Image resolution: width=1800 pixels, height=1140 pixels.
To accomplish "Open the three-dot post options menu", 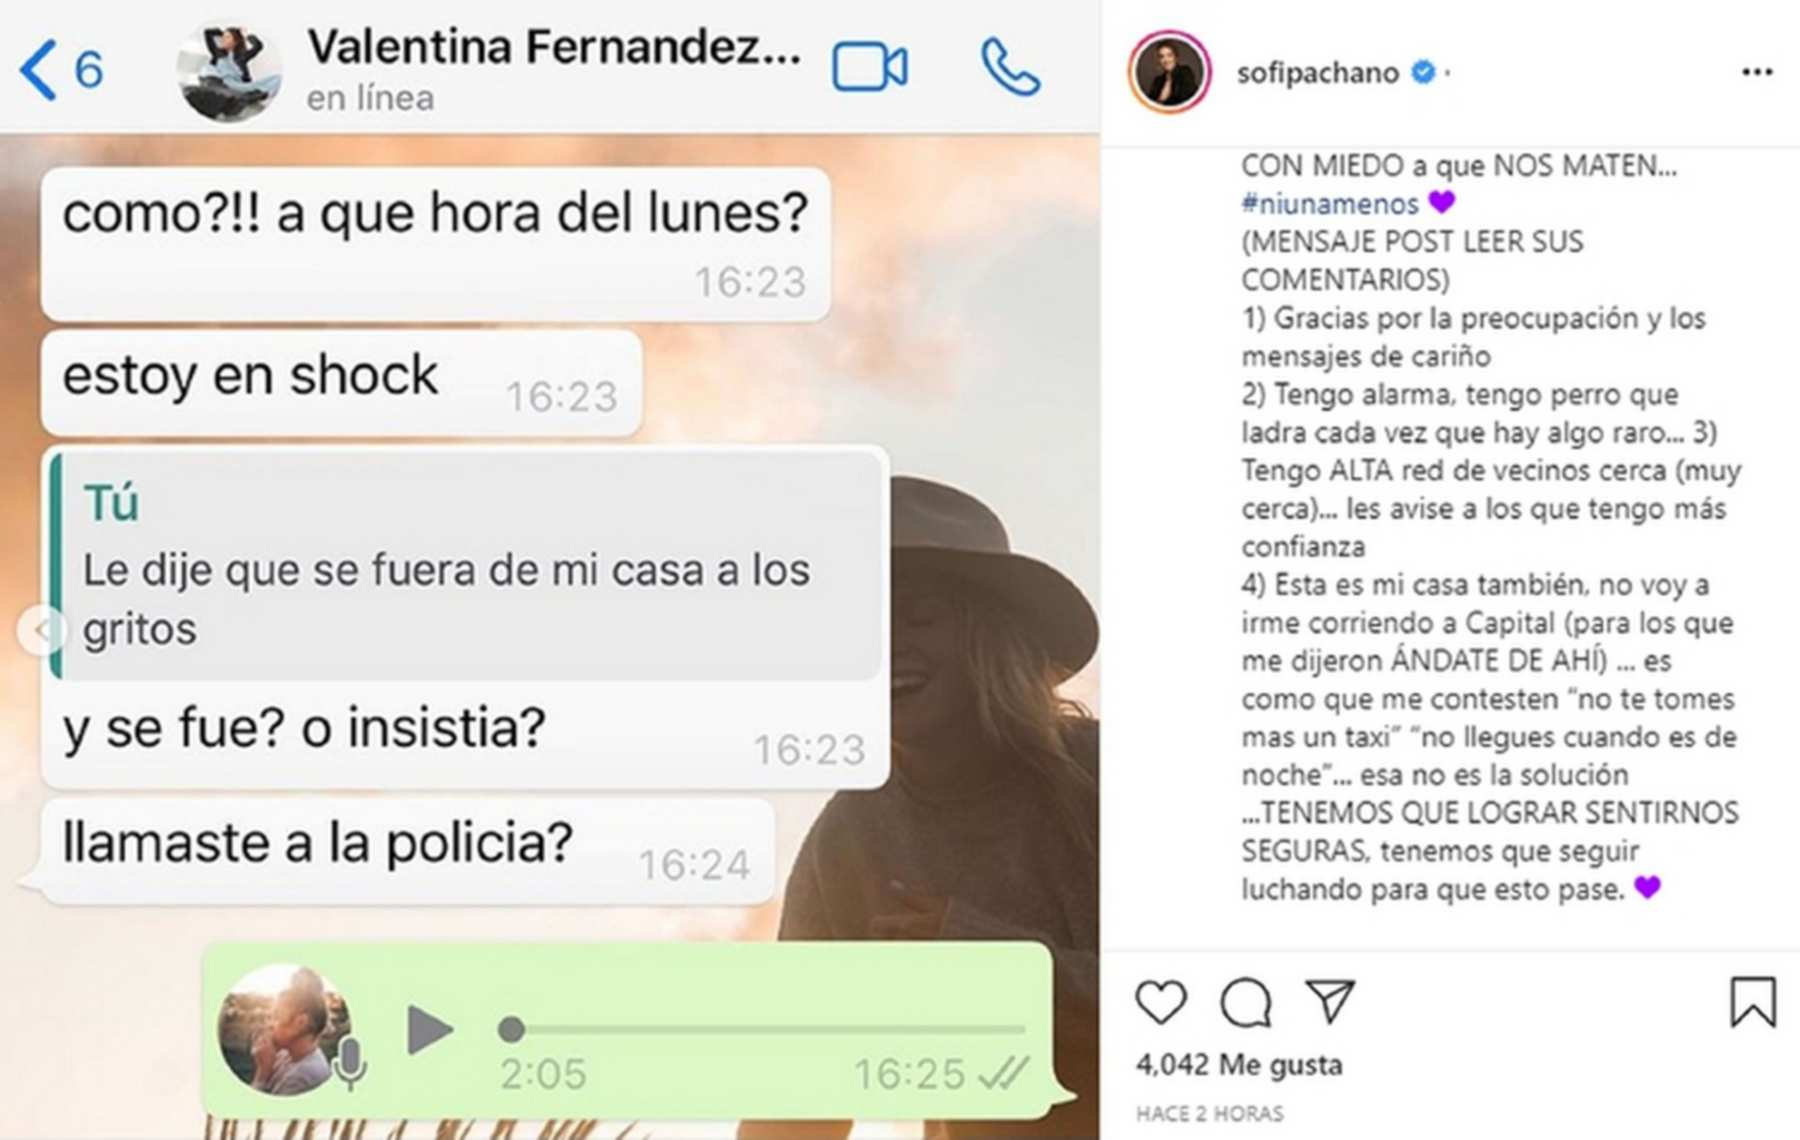I will [1757, 72].
